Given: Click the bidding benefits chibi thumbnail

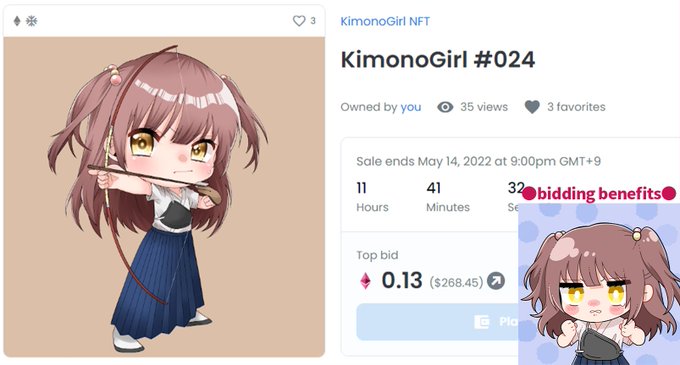Looking at the screenshot, I should click(x=599, y=284).
